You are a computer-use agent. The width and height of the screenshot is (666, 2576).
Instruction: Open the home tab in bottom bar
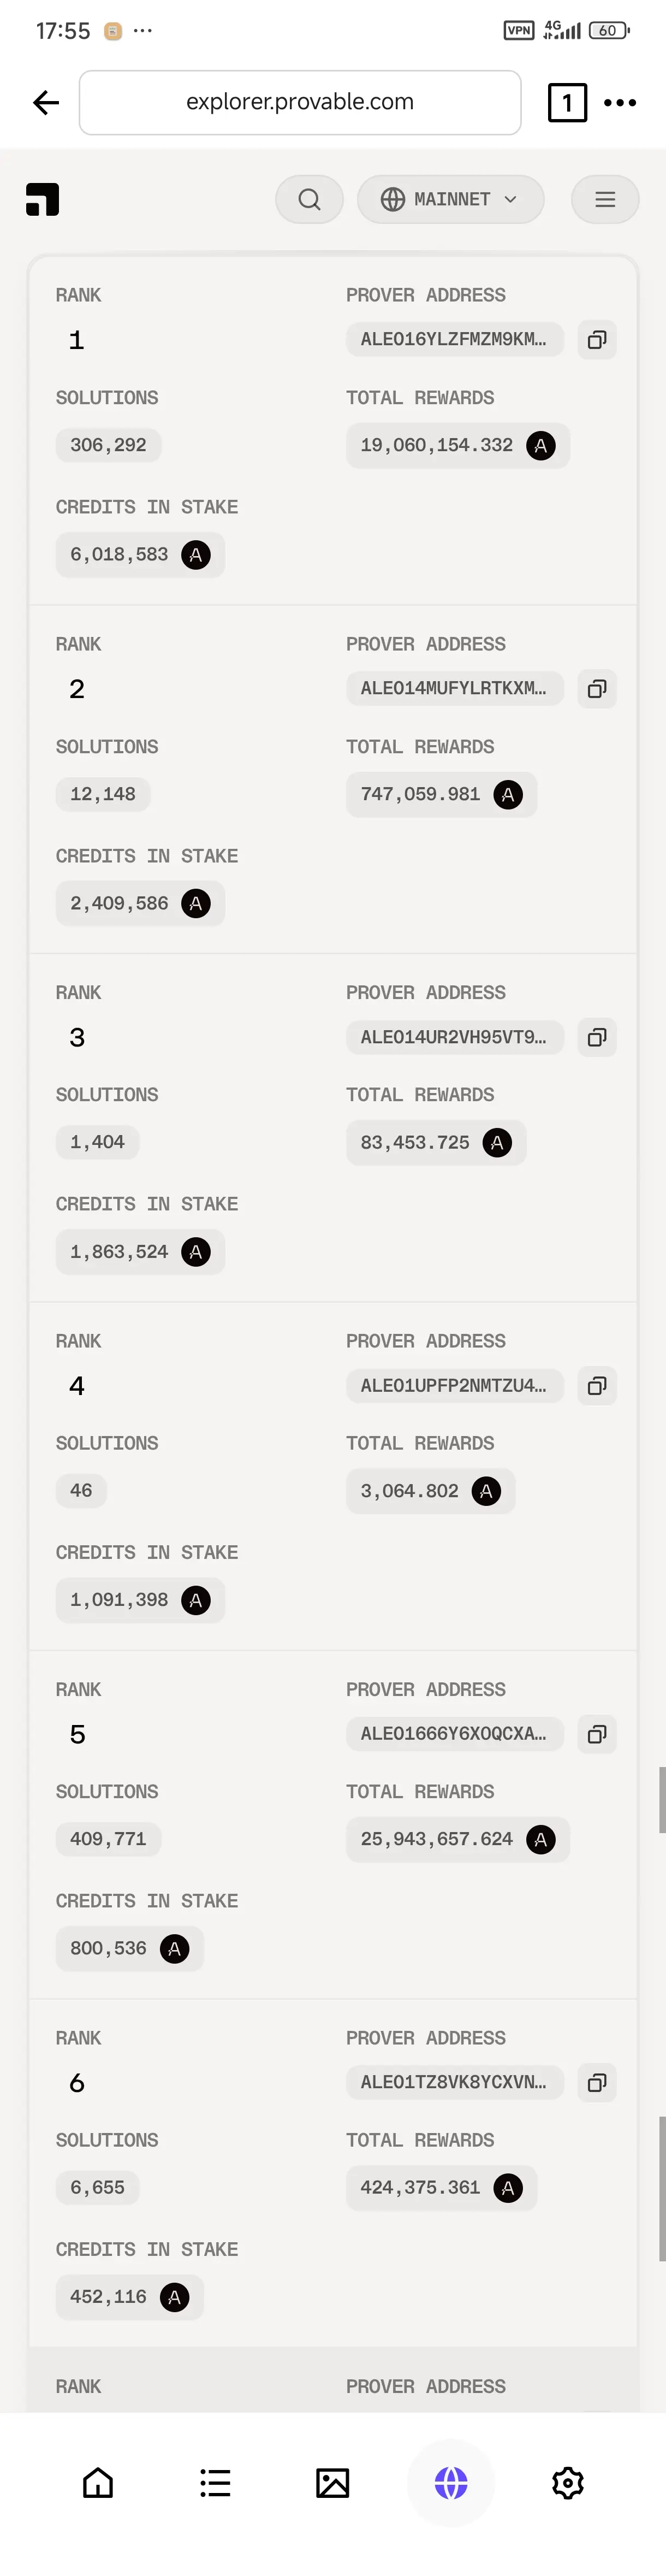pyautogui.click(x=98, y=2483)
